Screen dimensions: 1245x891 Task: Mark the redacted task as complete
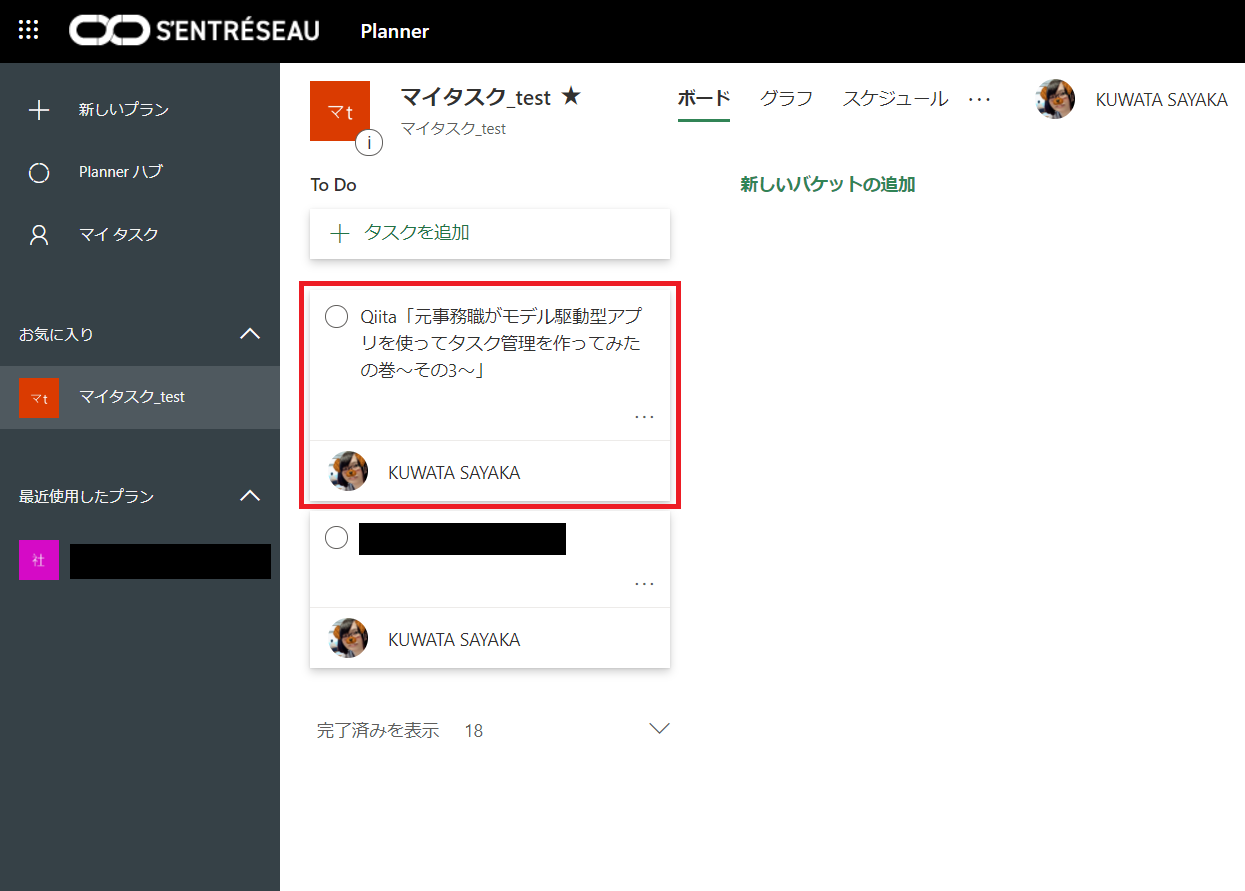[x=337, y=538]
